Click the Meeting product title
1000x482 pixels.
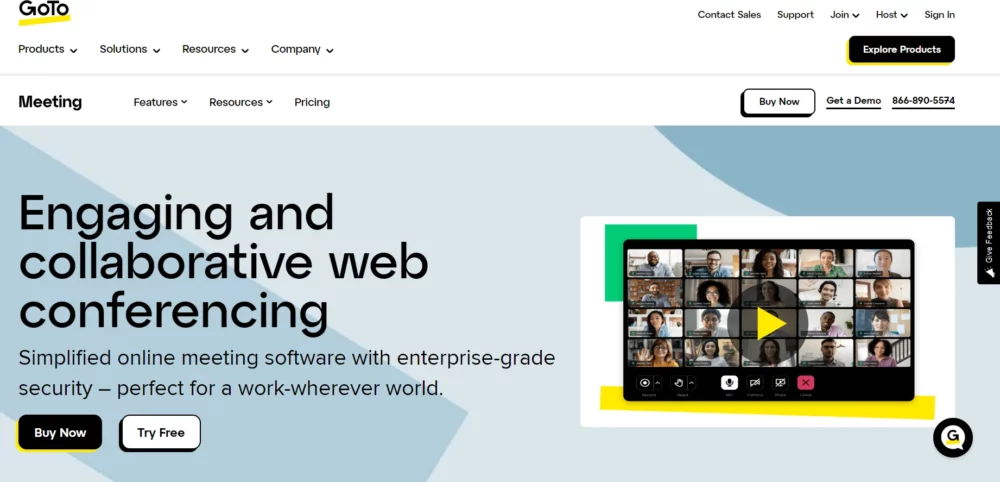(50, 102)
